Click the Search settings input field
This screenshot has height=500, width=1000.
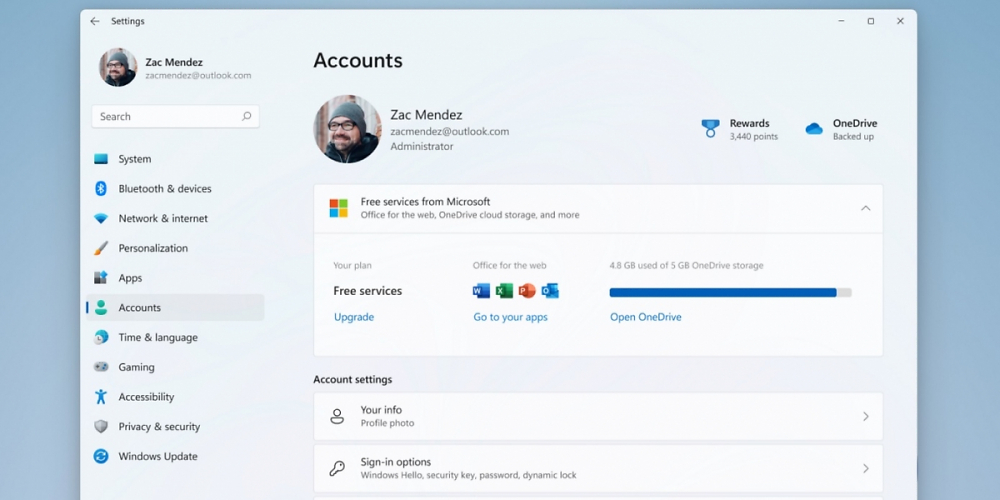pos(175,116)
